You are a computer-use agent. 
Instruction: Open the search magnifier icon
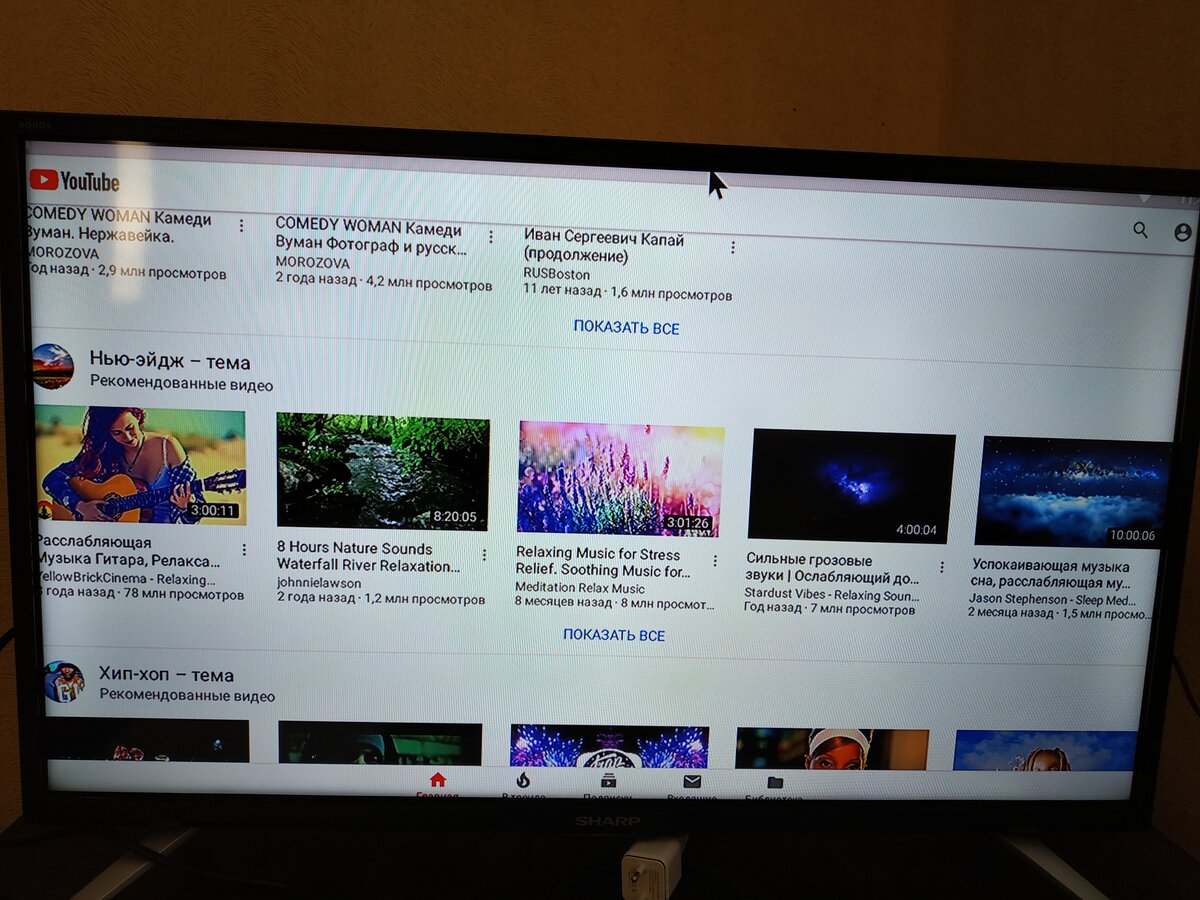pos(1140,230)
